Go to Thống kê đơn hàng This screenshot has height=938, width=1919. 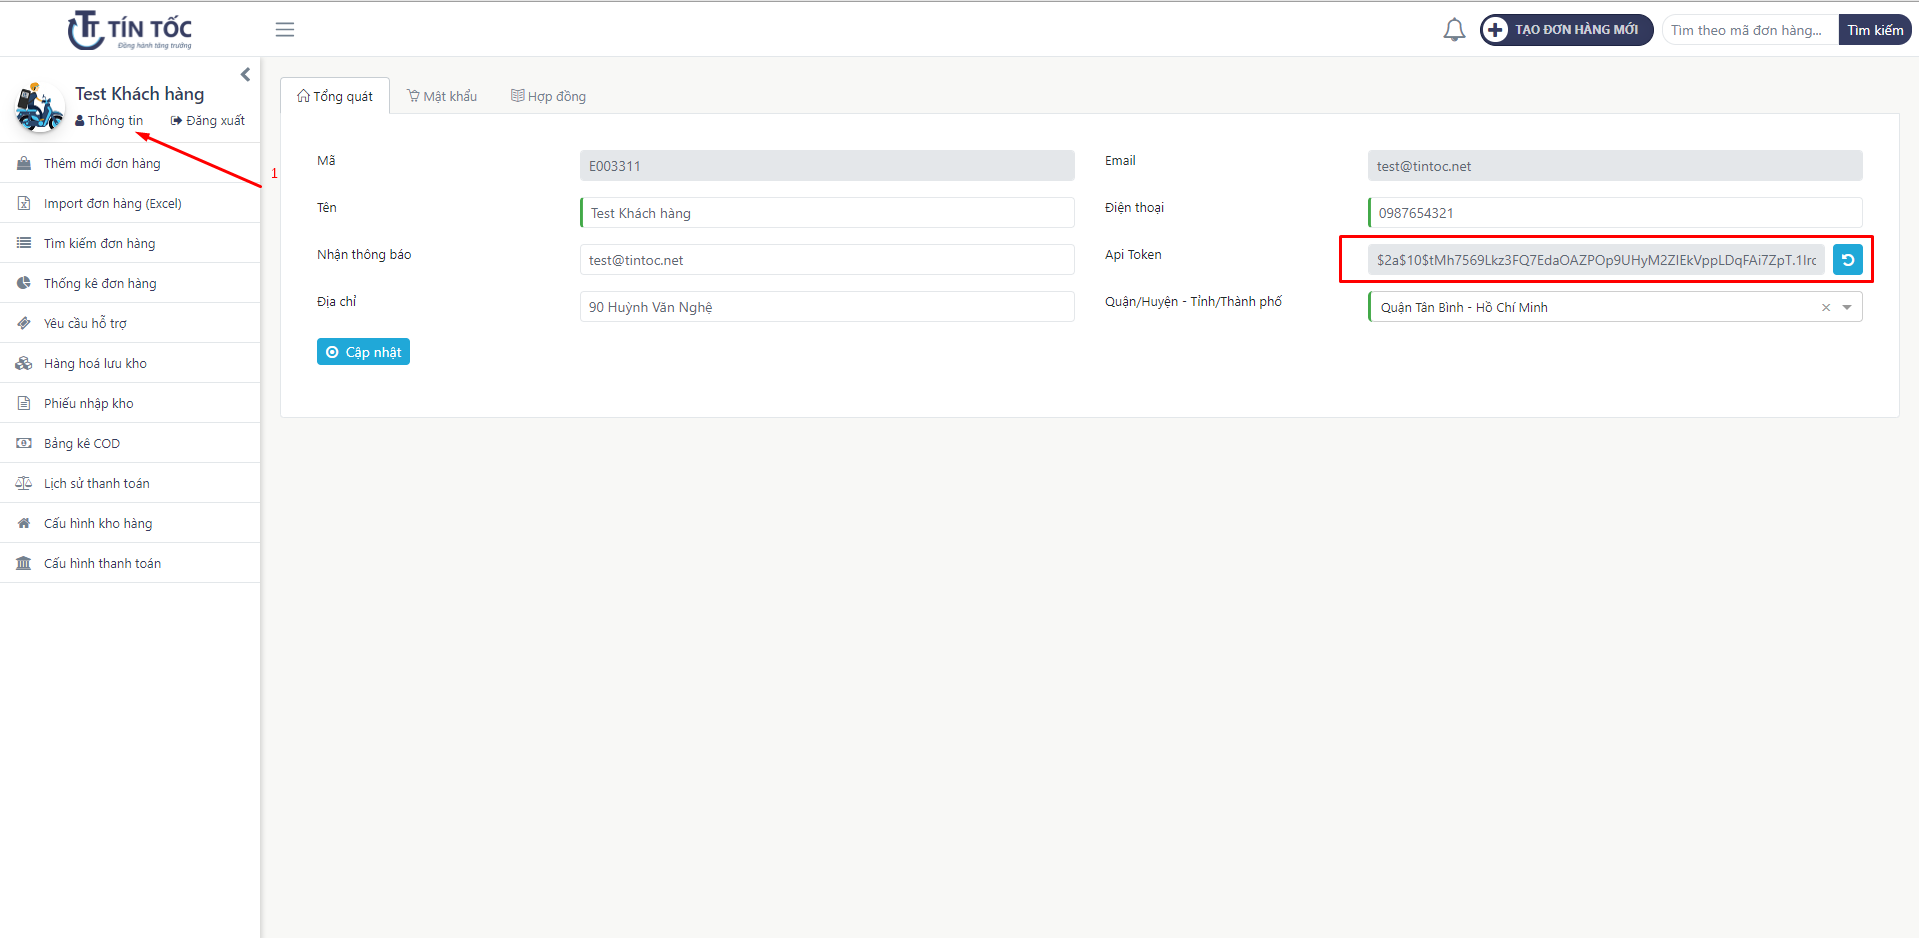(100, 283)
